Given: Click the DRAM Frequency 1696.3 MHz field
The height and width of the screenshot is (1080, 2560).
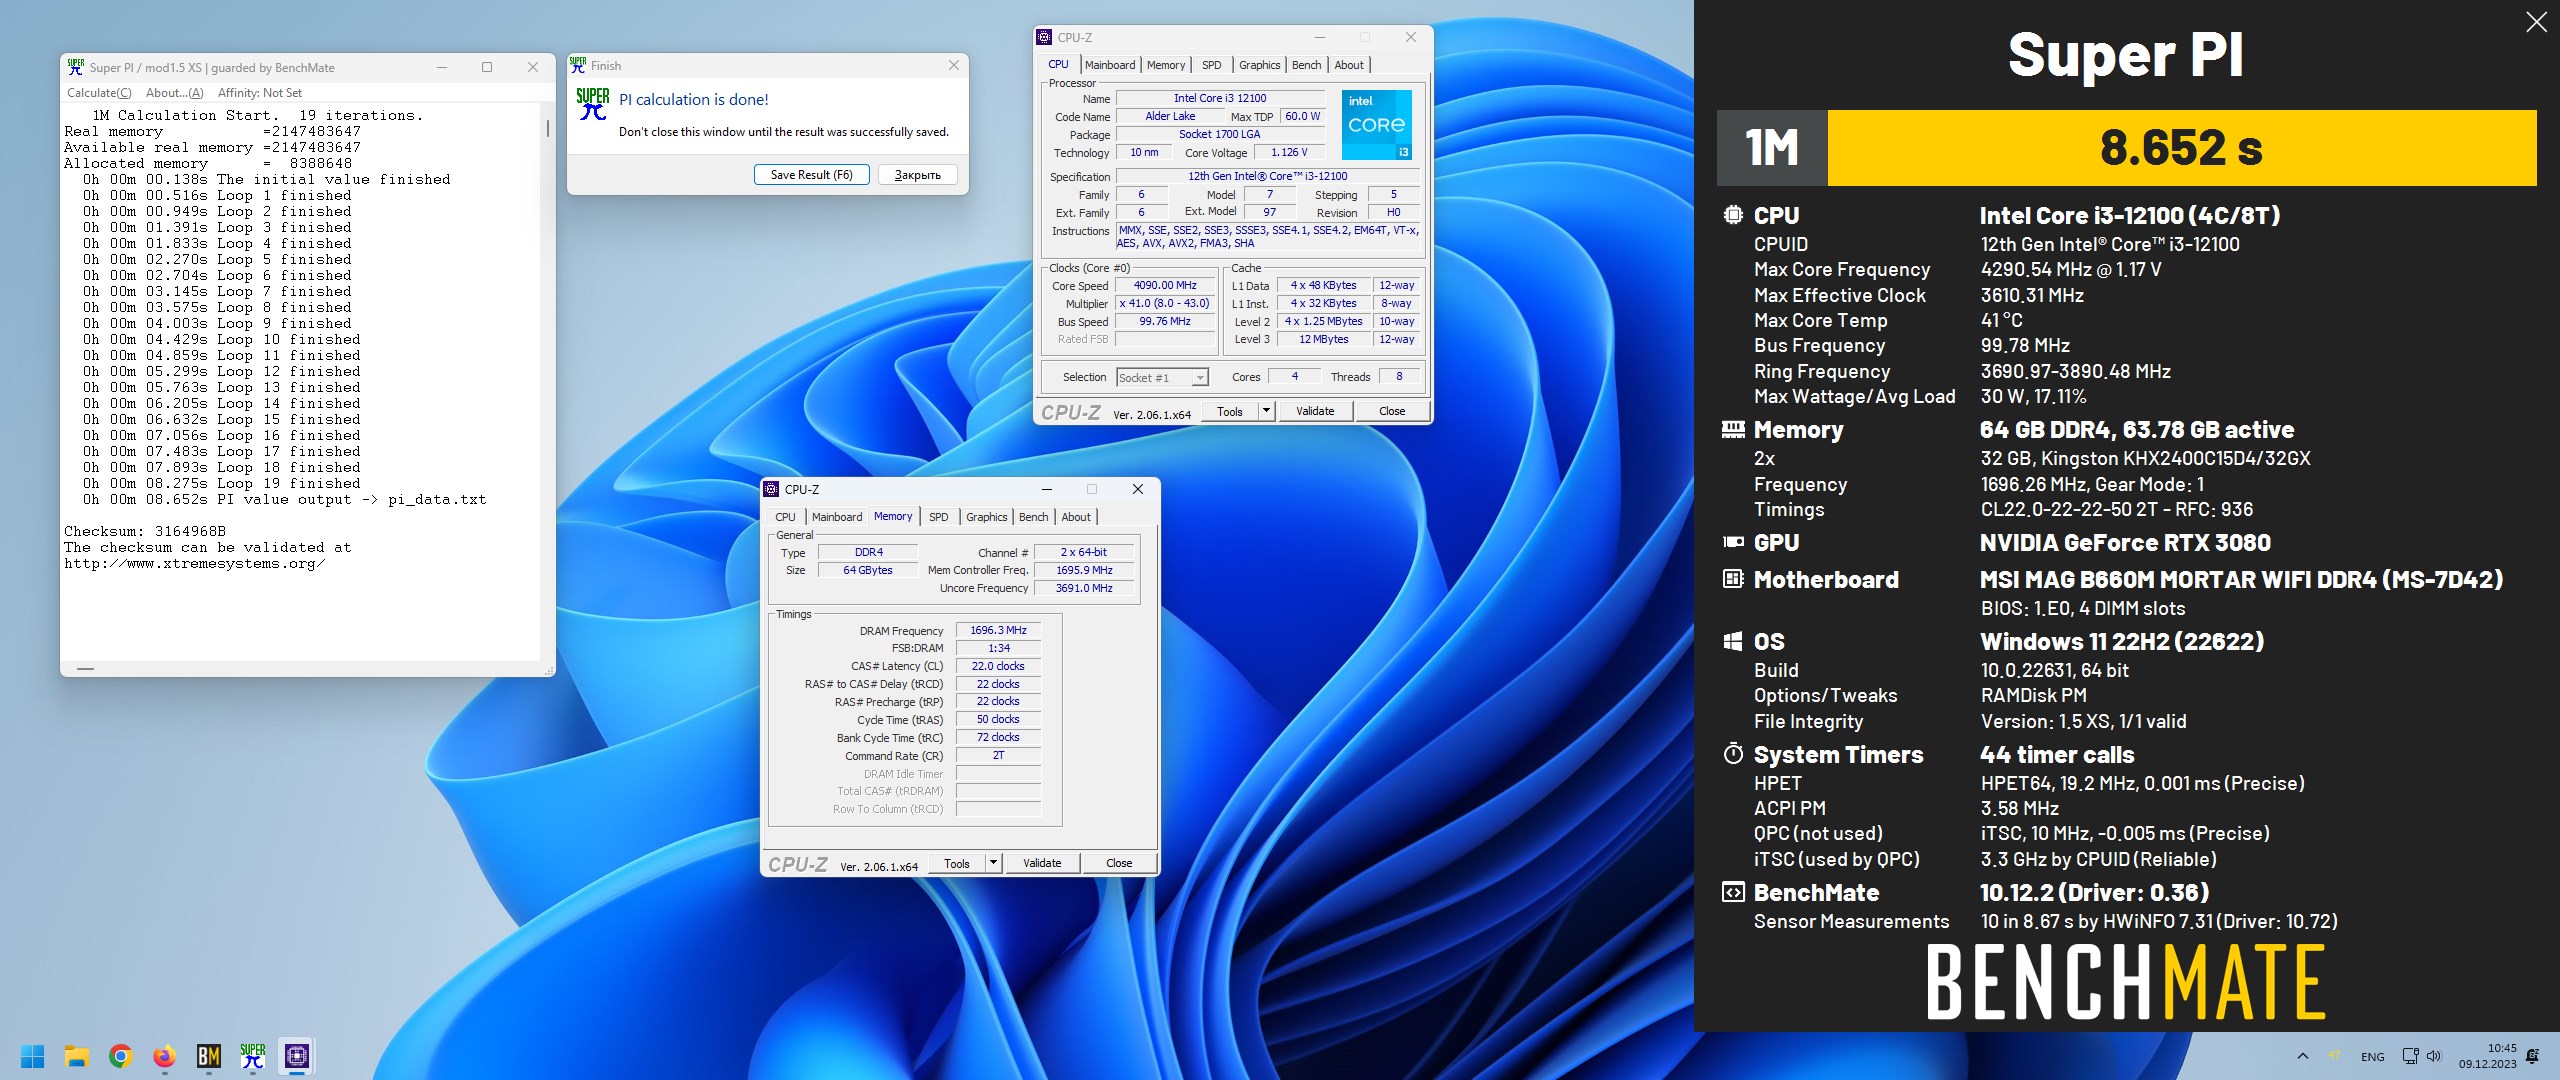Looking at the screenshot, I should coord(998,630).
